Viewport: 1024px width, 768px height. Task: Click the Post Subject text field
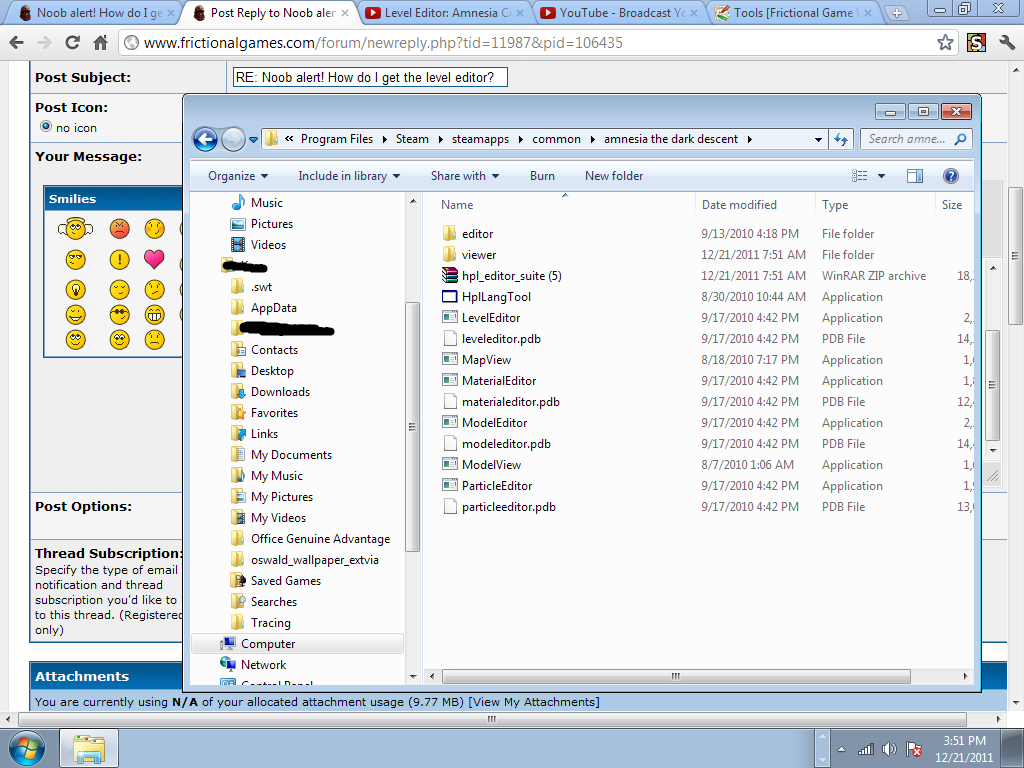370,77
